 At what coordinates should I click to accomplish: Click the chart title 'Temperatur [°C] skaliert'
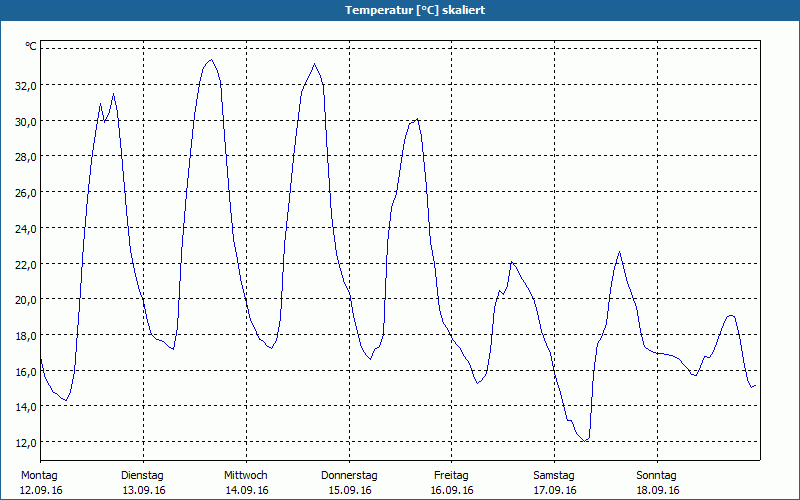(x=400, y=10)
